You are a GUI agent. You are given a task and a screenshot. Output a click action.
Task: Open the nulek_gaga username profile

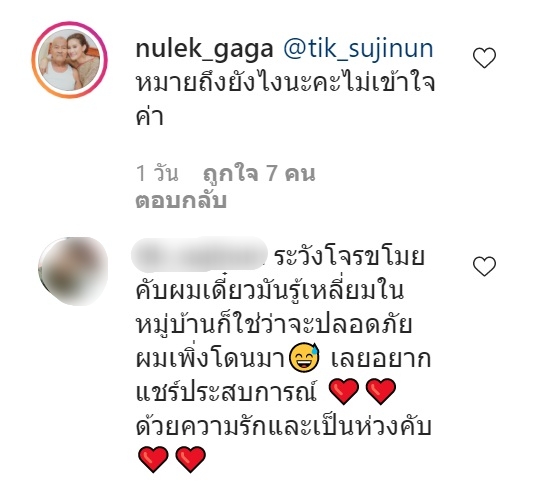point(204,49)
